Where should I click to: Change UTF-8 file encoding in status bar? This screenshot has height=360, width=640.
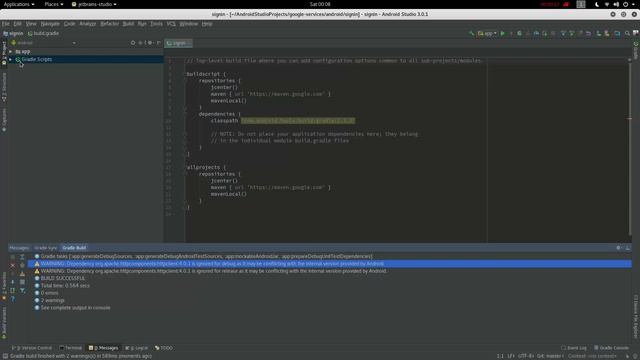click(x=526, y=356)
